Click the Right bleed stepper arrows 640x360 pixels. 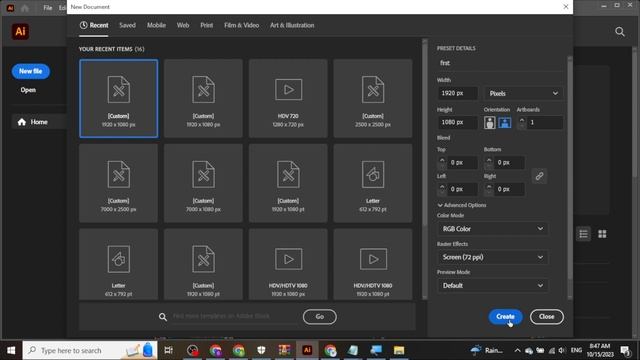[x=489, y=189]
